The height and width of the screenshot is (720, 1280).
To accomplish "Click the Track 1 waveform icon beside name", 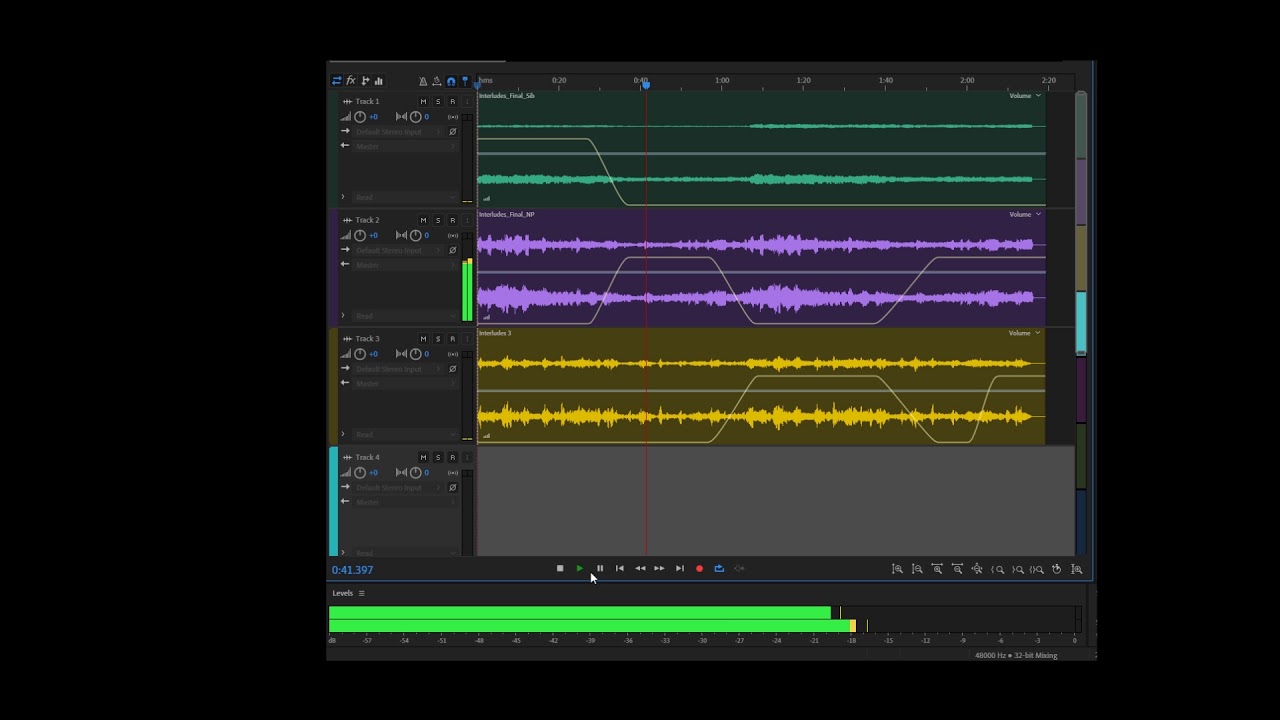I will pos(347,102).
